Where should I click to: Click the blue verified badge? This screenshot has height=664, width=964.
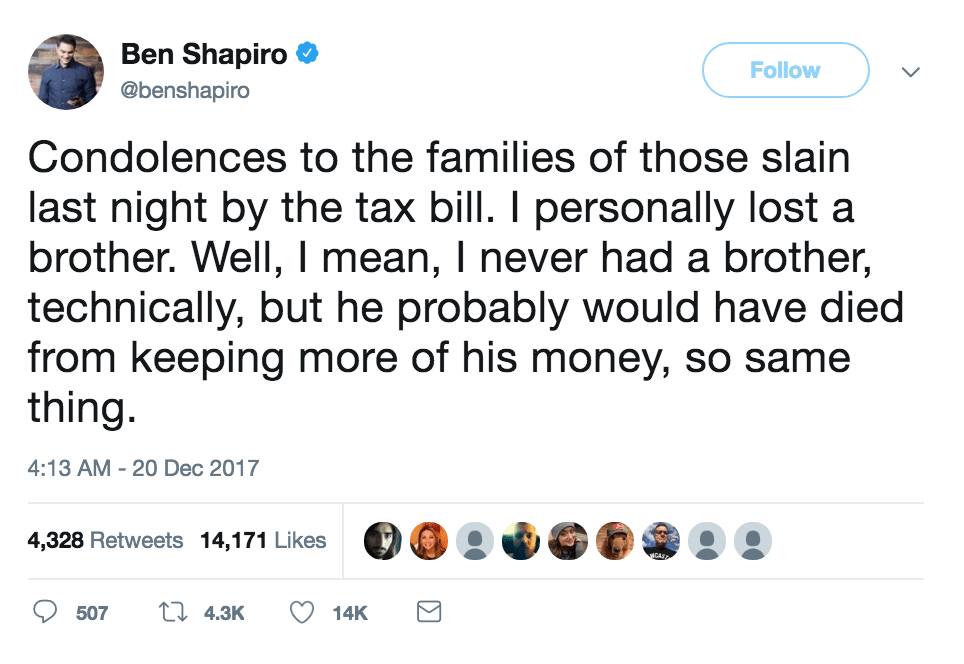(307, 53)
